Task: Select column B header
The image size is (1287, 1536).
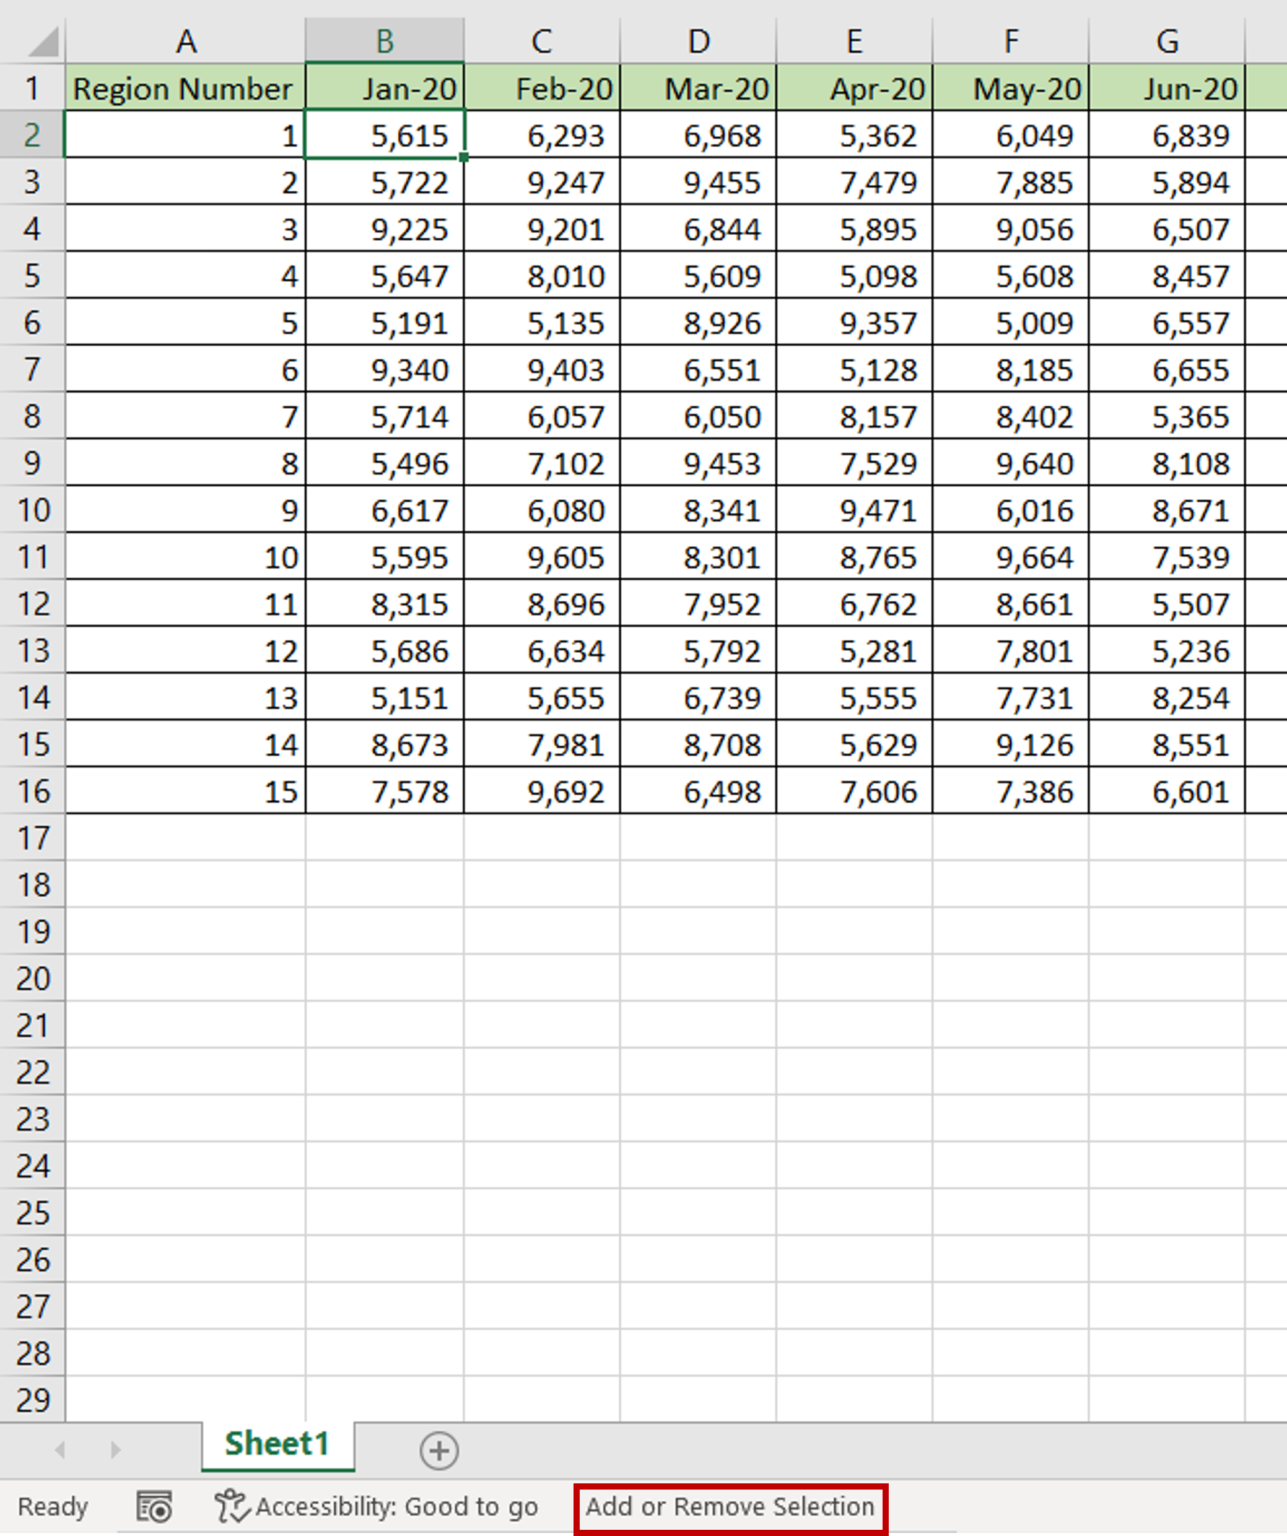Action: 385,40
